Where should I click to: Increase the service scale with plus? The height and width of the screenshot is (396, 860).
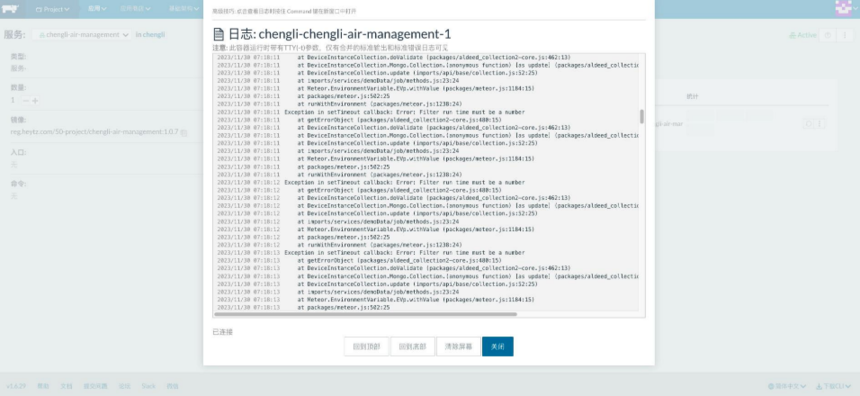tap(35, 100)
